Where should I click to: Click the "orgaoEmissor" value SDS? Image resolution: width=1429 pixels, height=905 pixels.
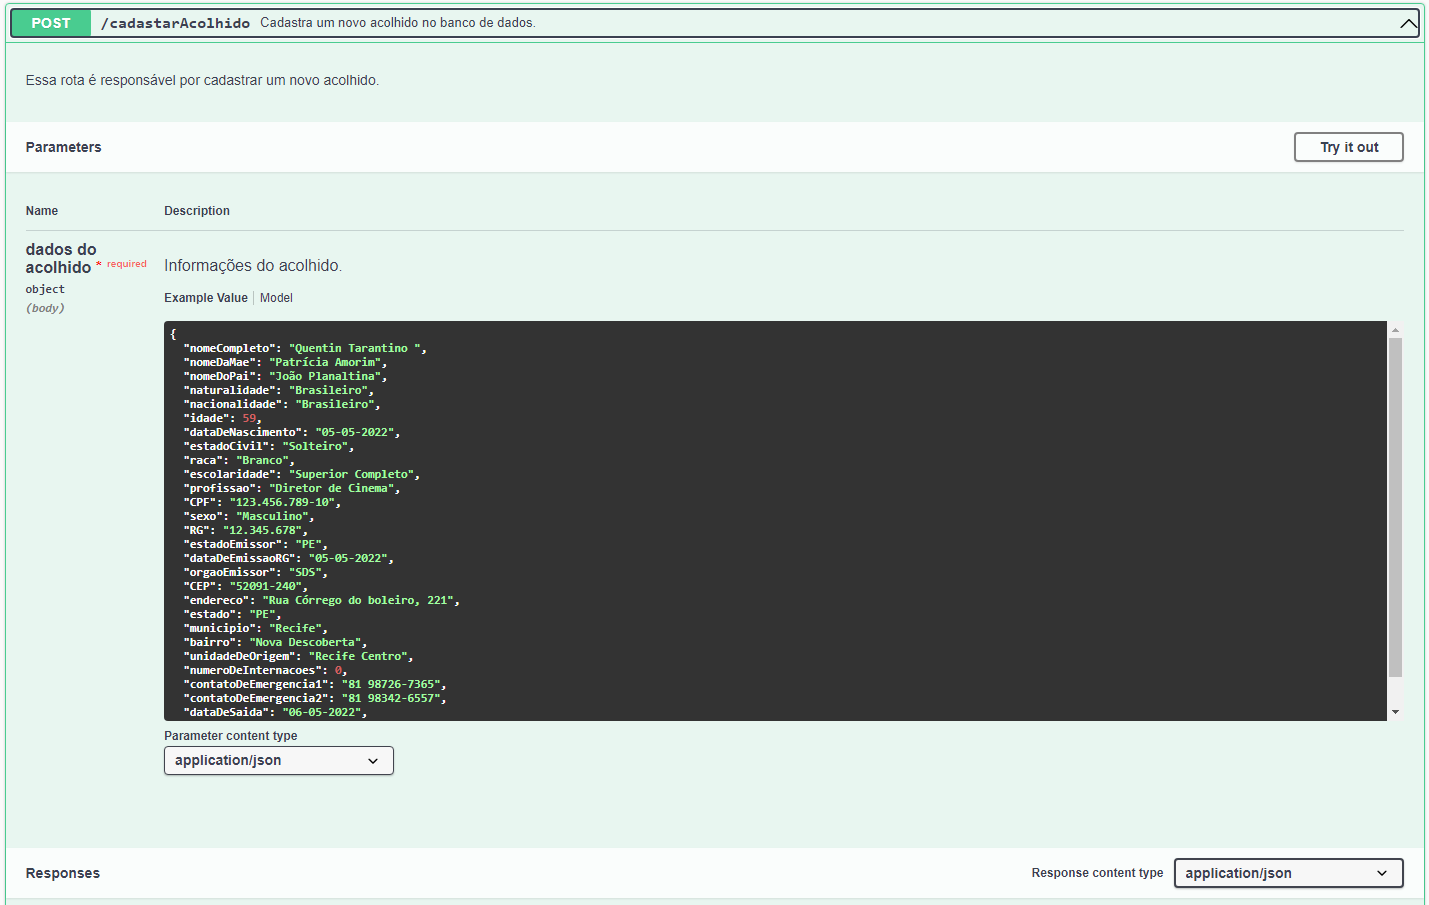pyautogui.click(x=305, y=572)
